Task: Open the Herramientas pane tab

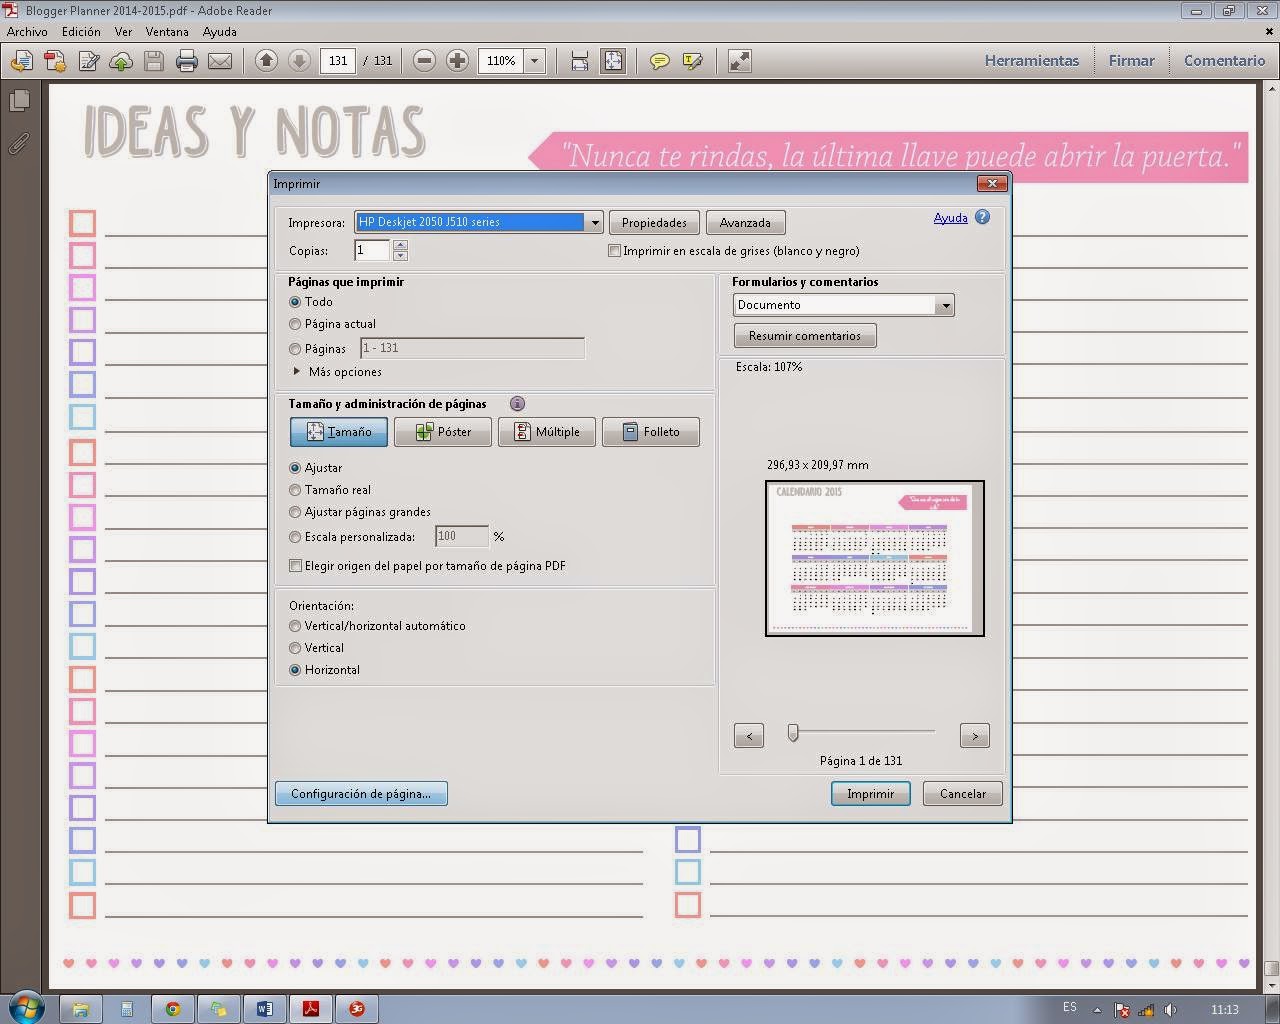Action: click(1032, 61)
